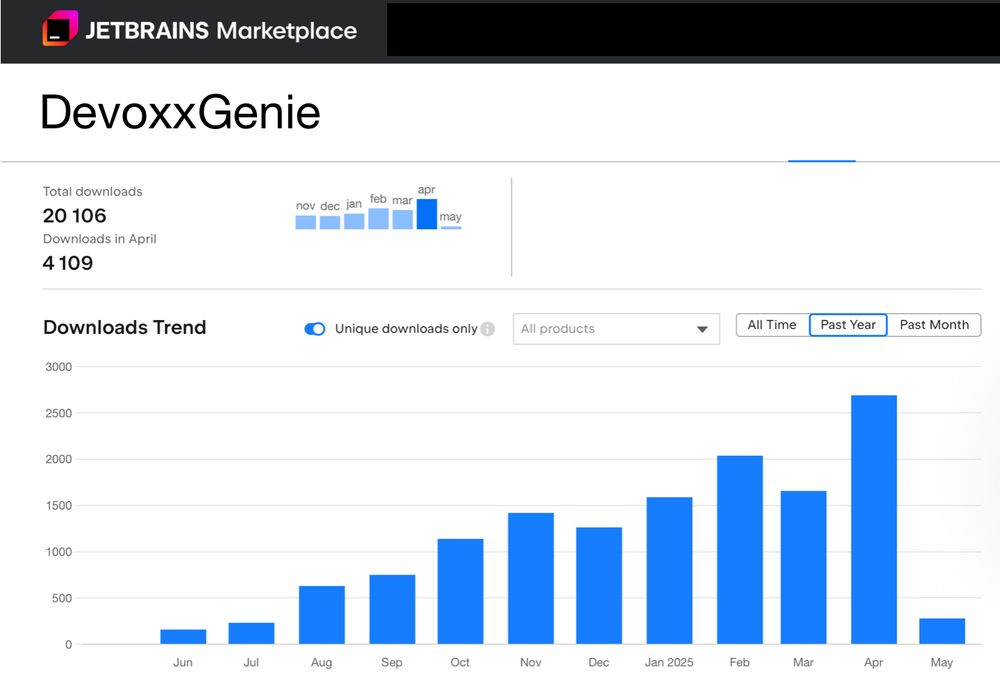The width and height of the screenshot is (1000, 691).
Task: Click the Jun bar in Downloads Trend
Action: (x=183, y=637)
